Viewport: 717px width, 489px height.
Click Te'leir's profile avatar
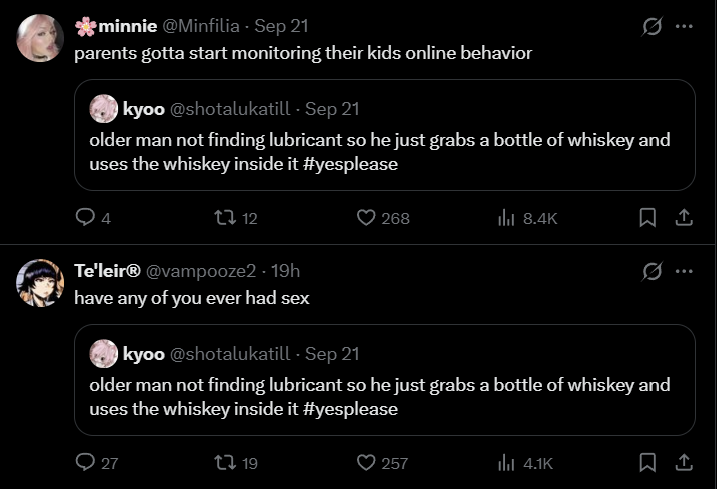[40, 283]
